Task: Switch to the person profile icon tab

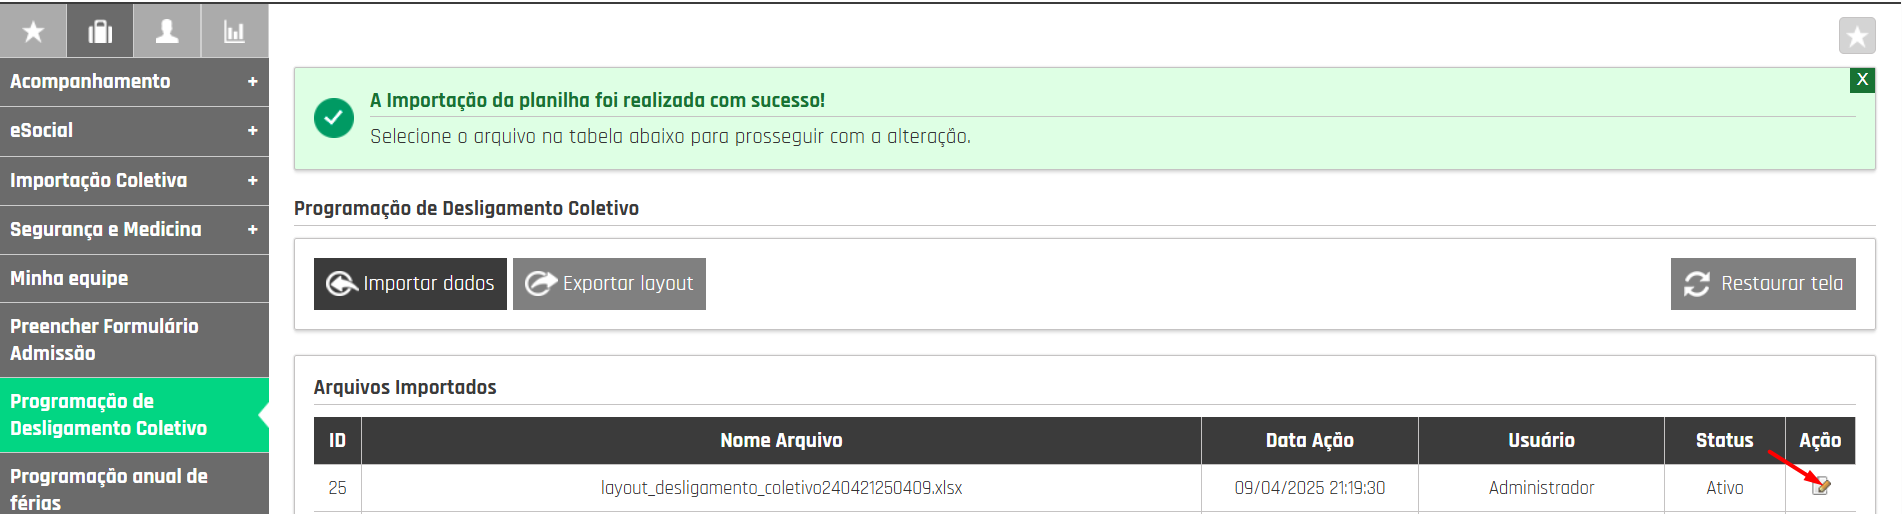Action: [167, 31]
